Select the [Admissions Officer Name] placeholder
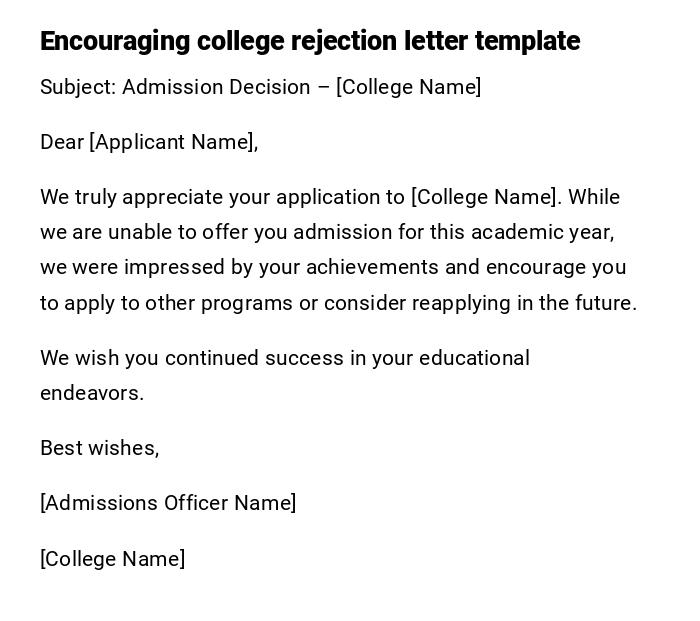The image size is (700, 621). (x=168, y=503)
